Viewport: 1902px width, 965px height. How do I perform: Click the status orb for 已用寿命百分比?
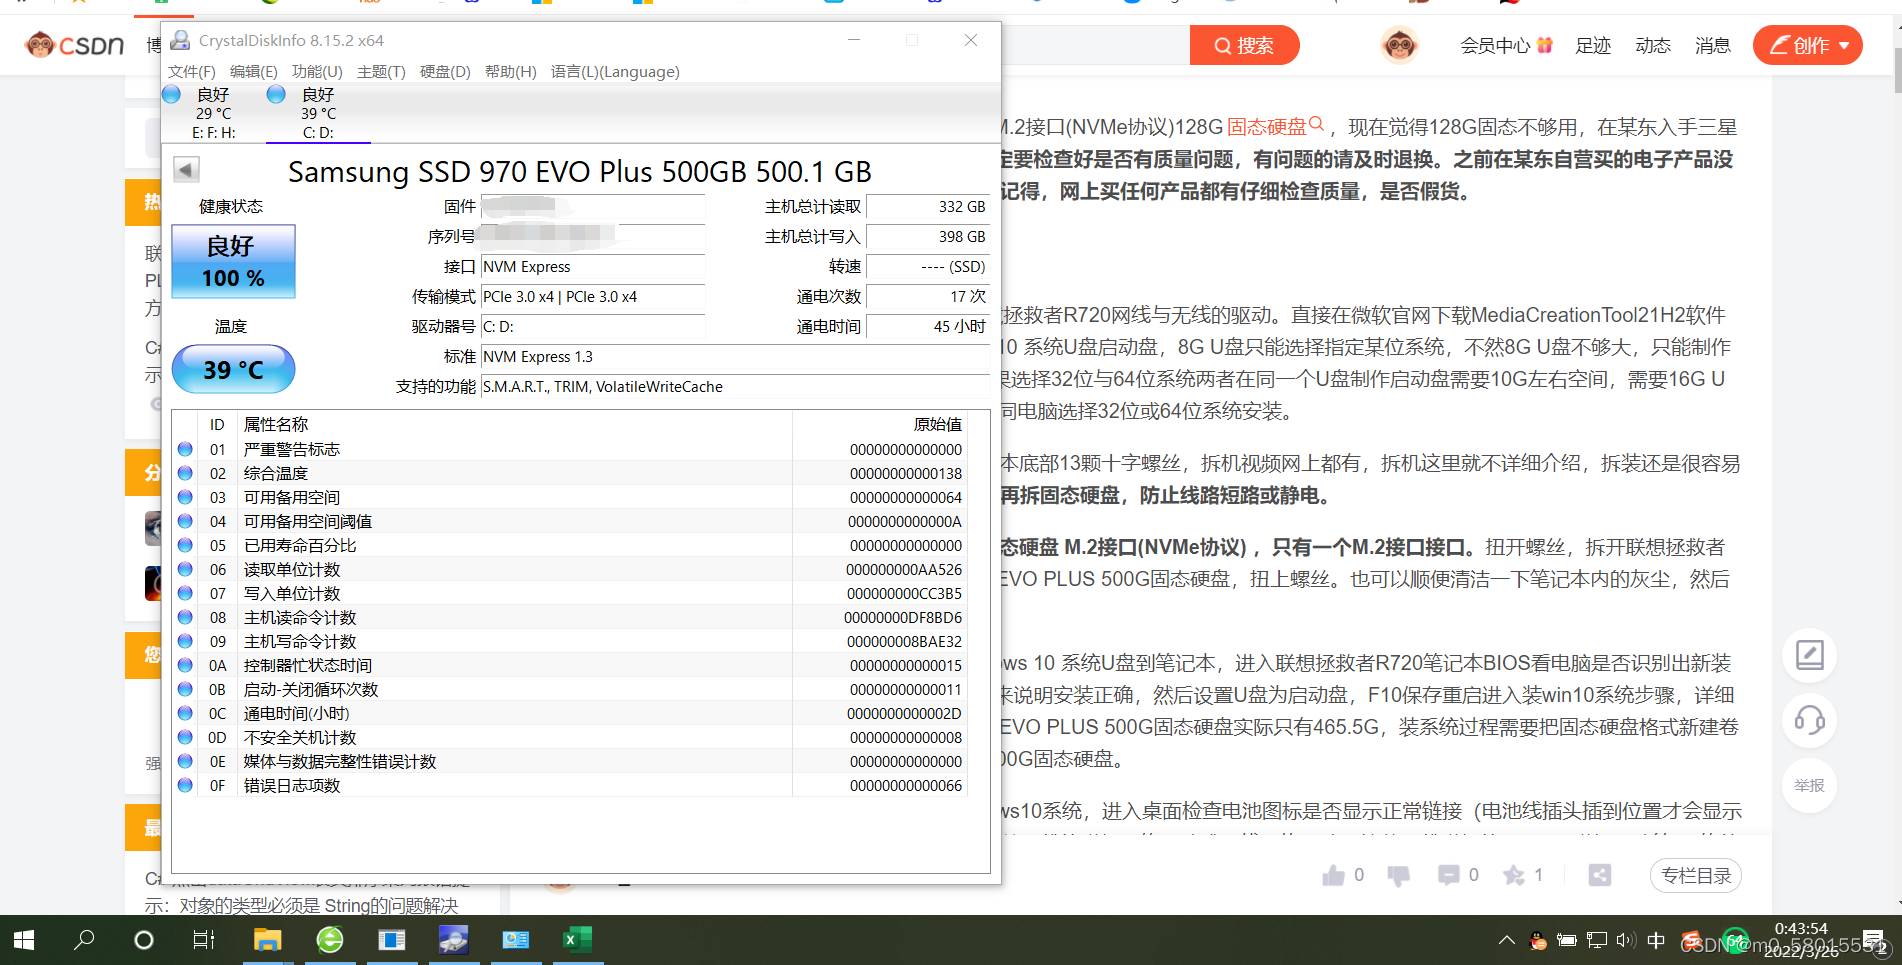(185, 545)
